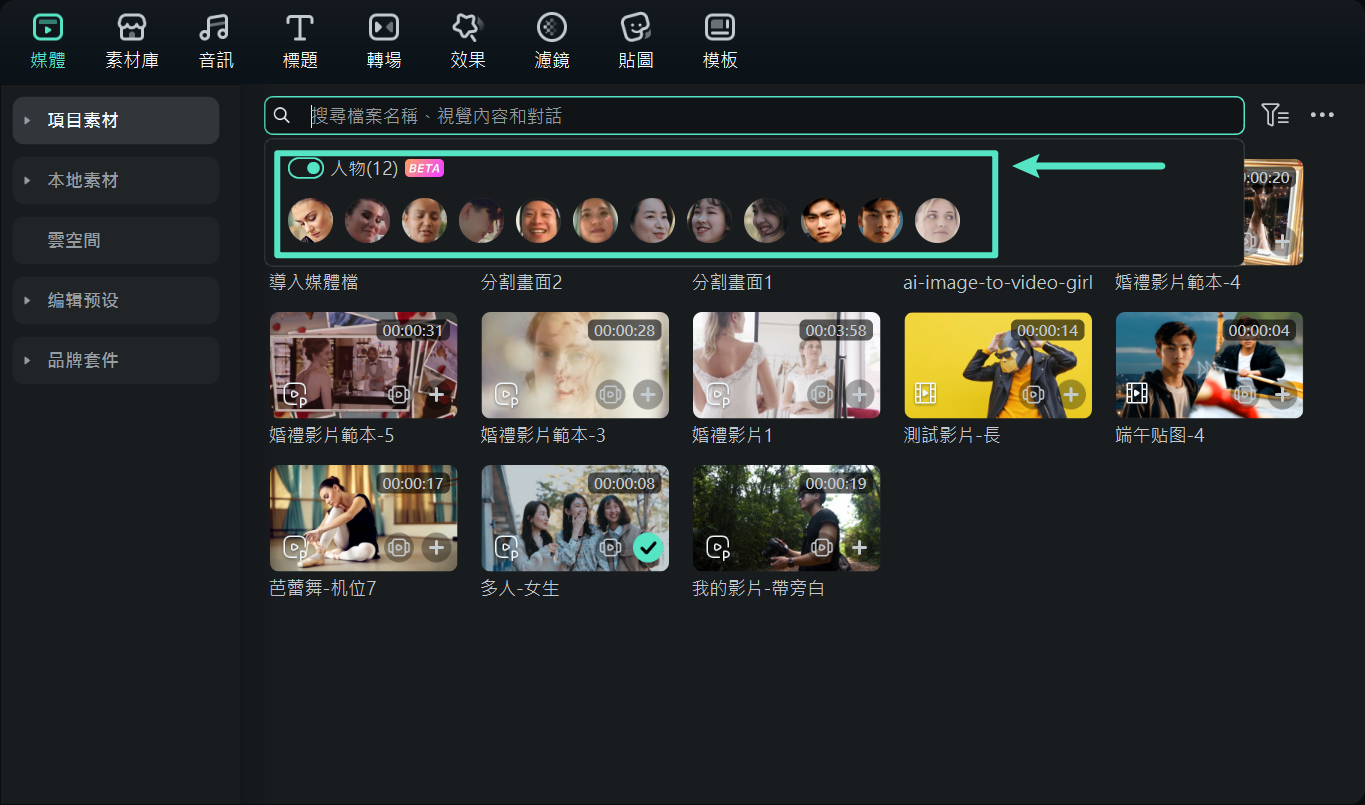1365x805 pixels.
Task: Click the project clip icon on 婚禮影片範本-3
Action: click(x=506, y=394)
